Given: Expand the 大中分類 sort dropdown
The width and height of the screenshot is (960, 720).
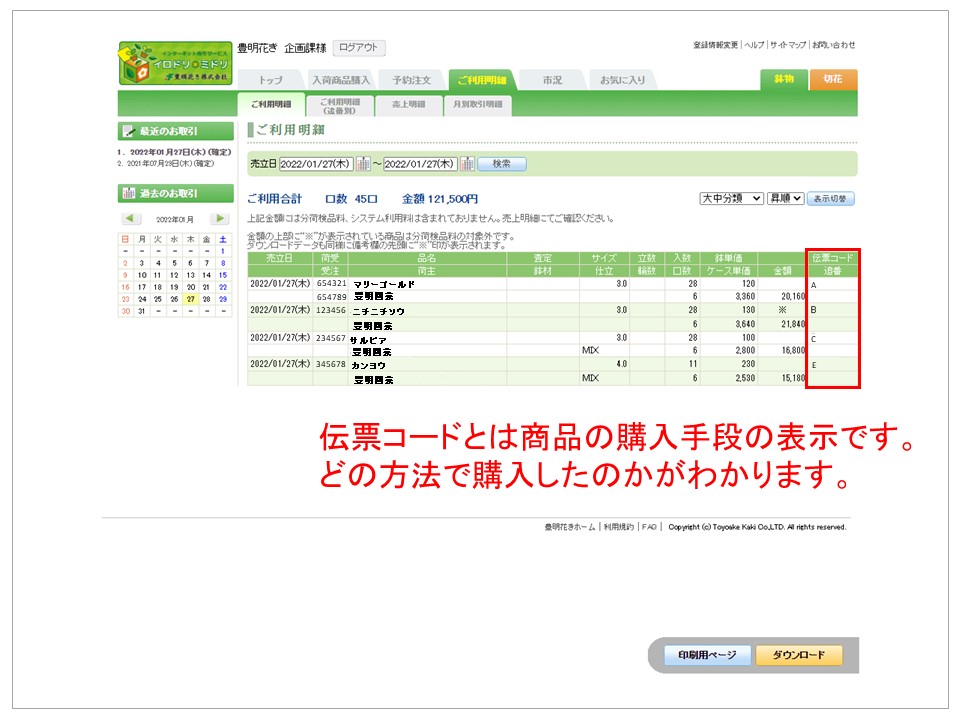Looking at the screenshot, I should pyautogui.click(x=731, y=199).
